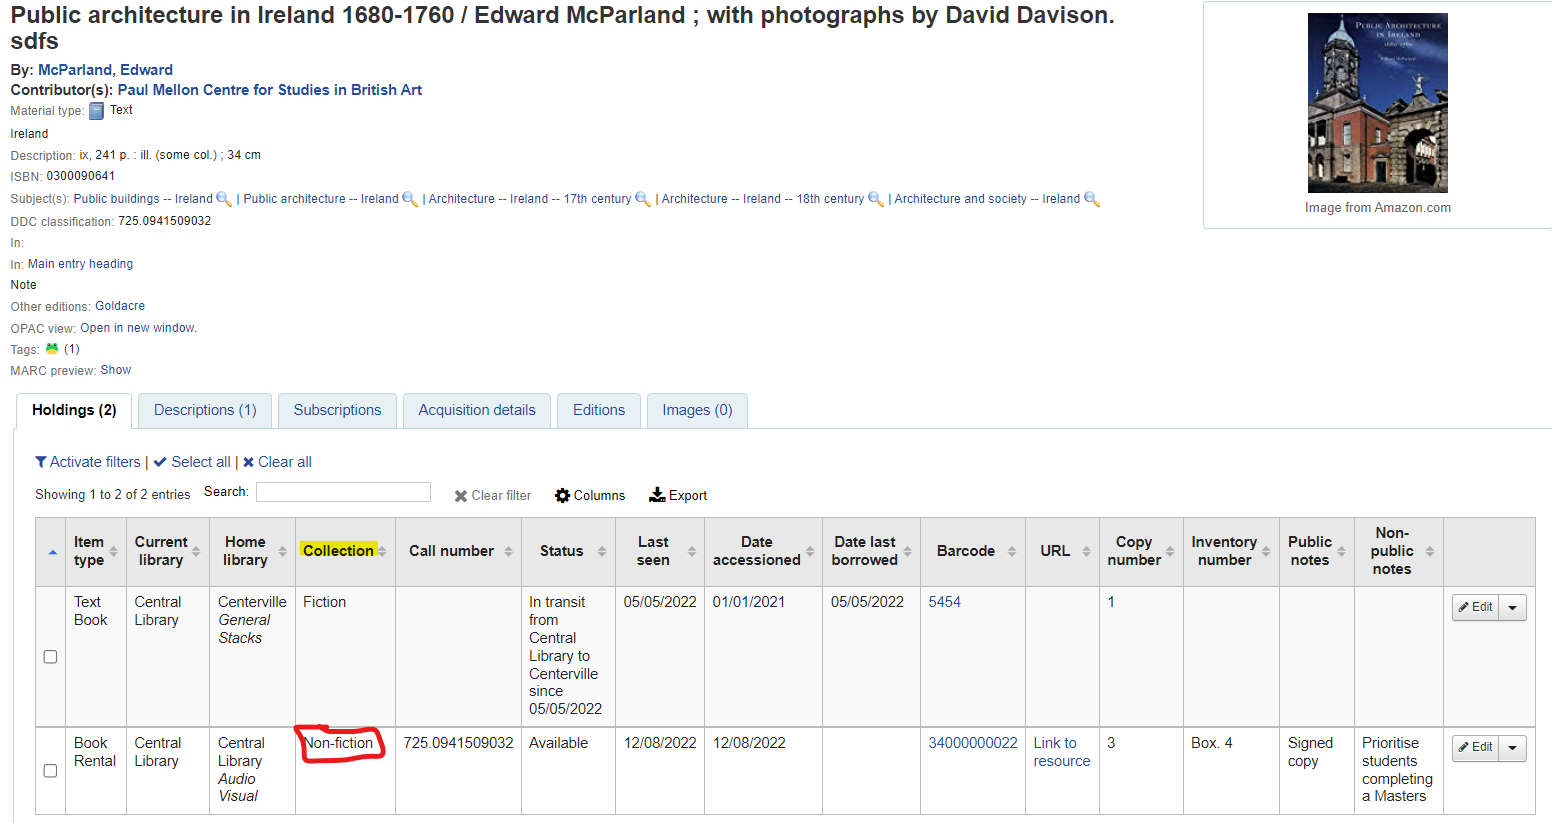Open Edit dropdown arrow for barcode 34000000022
The width and height of the screenshot is (1552, 823).
(1512, 748)
